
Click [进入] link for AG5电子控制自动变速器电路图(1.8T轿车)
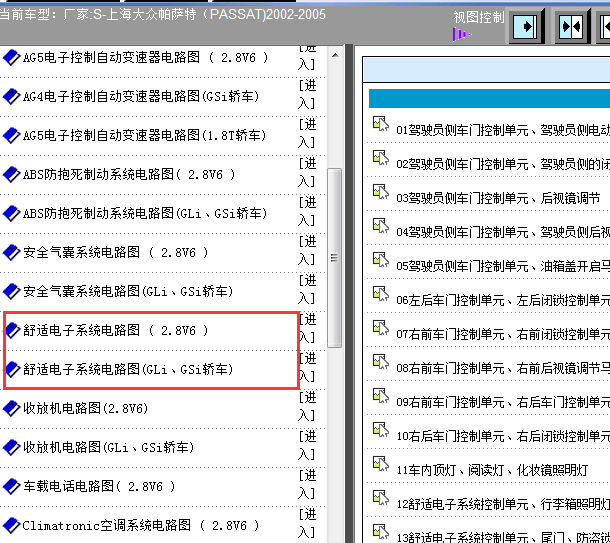tap(307, 133)
